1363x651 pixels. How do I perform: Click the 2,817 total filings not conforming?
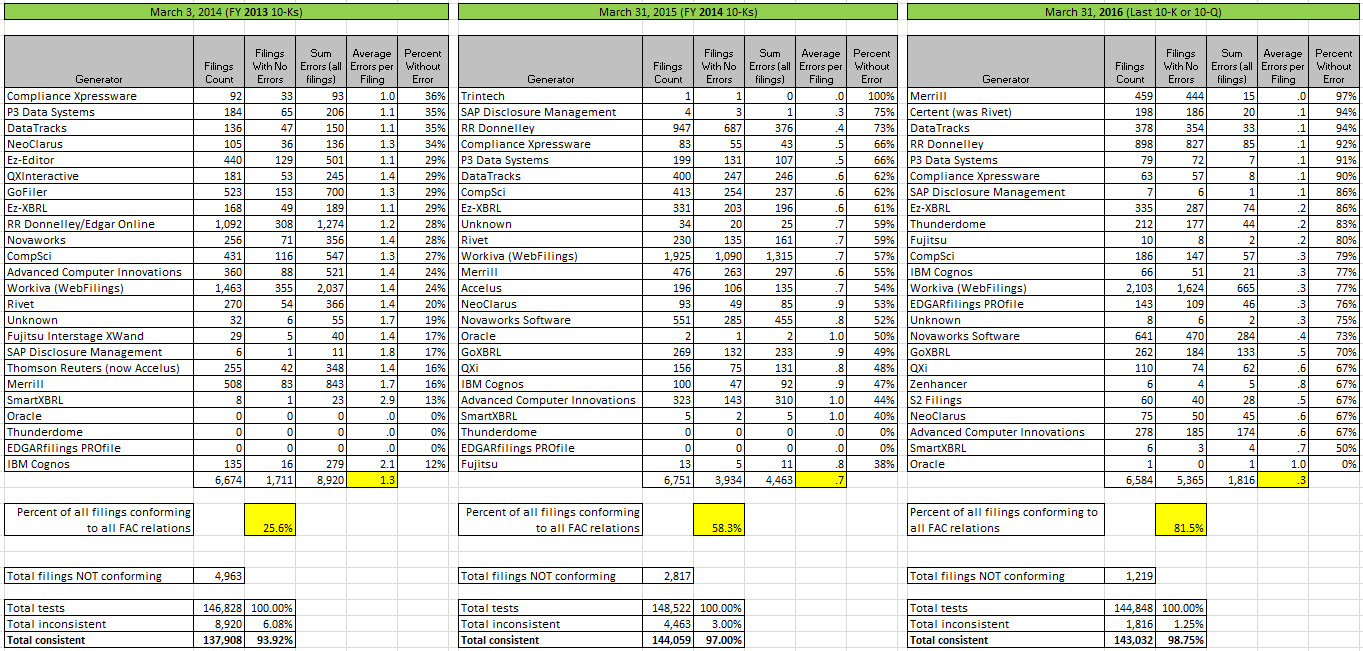(669, 576)
